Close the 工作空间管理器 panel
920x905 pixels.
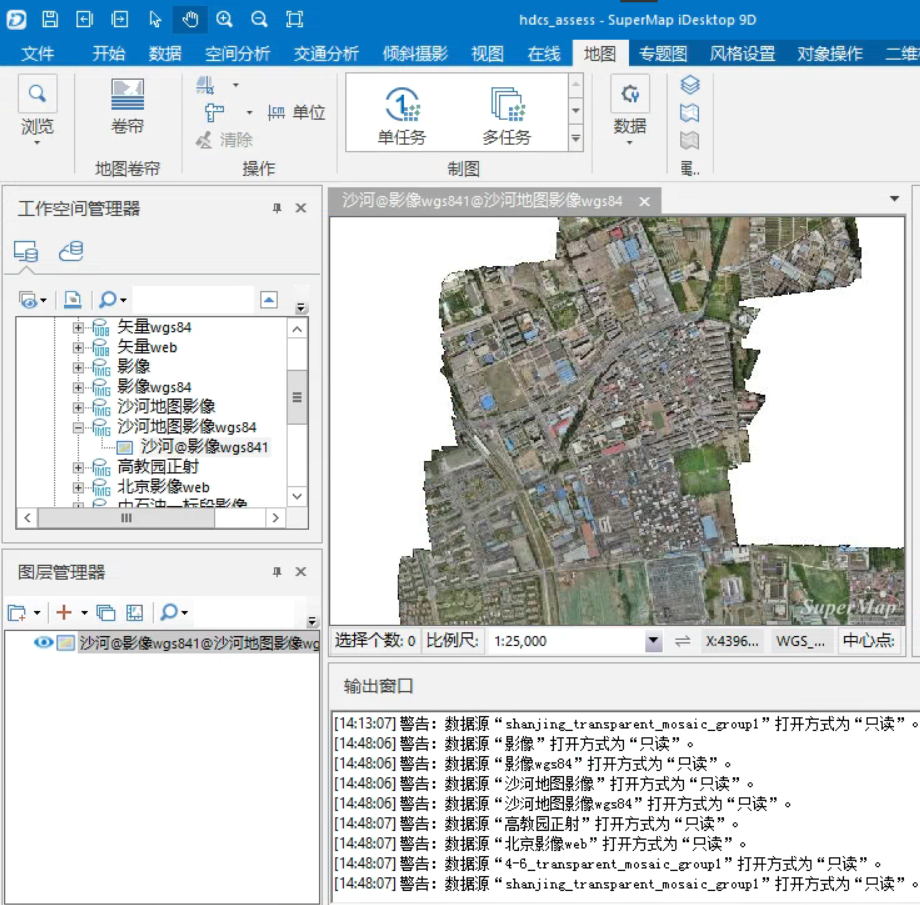(x=301, y=208)
